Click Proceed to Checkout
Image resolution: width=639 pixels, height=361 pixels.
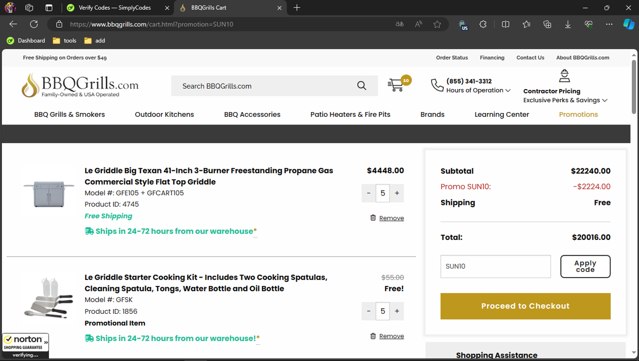click(x=525, y=306)
